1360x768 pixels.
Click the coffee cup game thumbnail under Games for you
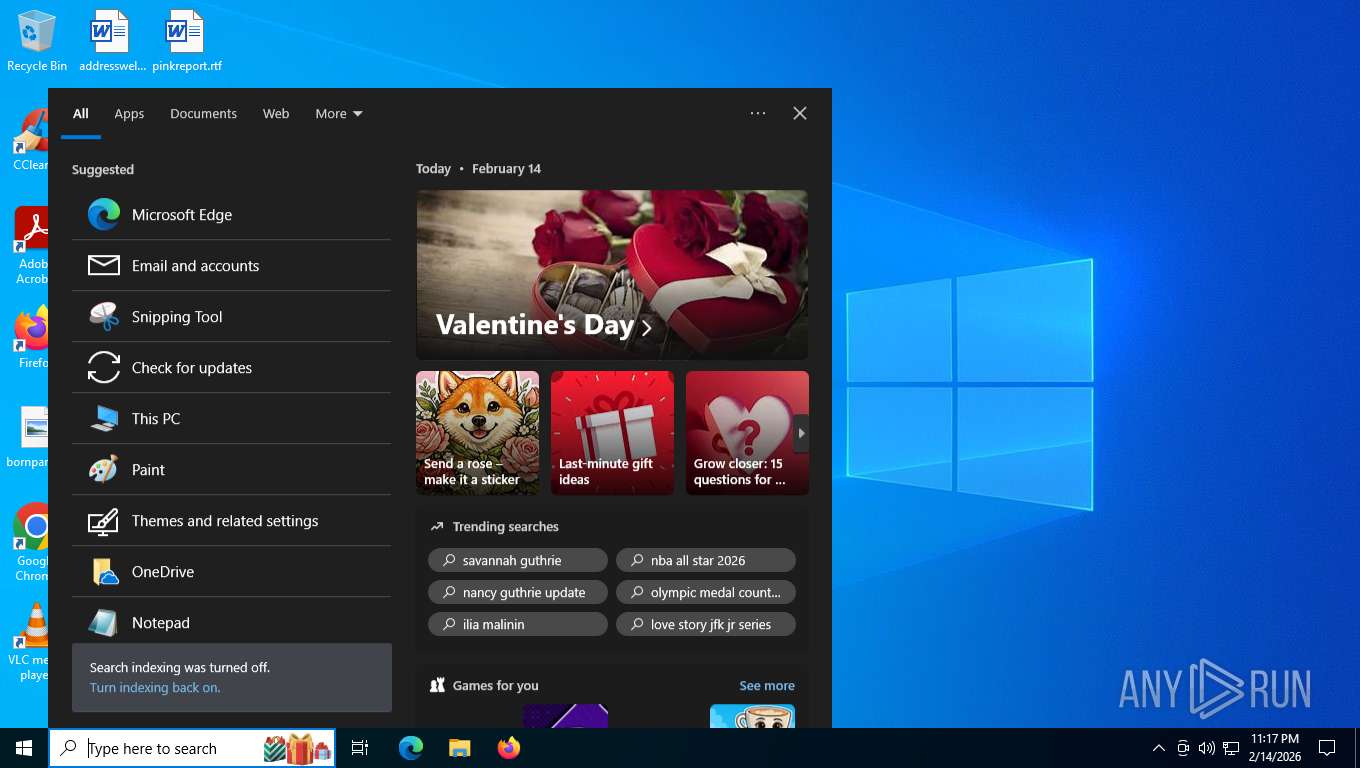pos(752,716)
